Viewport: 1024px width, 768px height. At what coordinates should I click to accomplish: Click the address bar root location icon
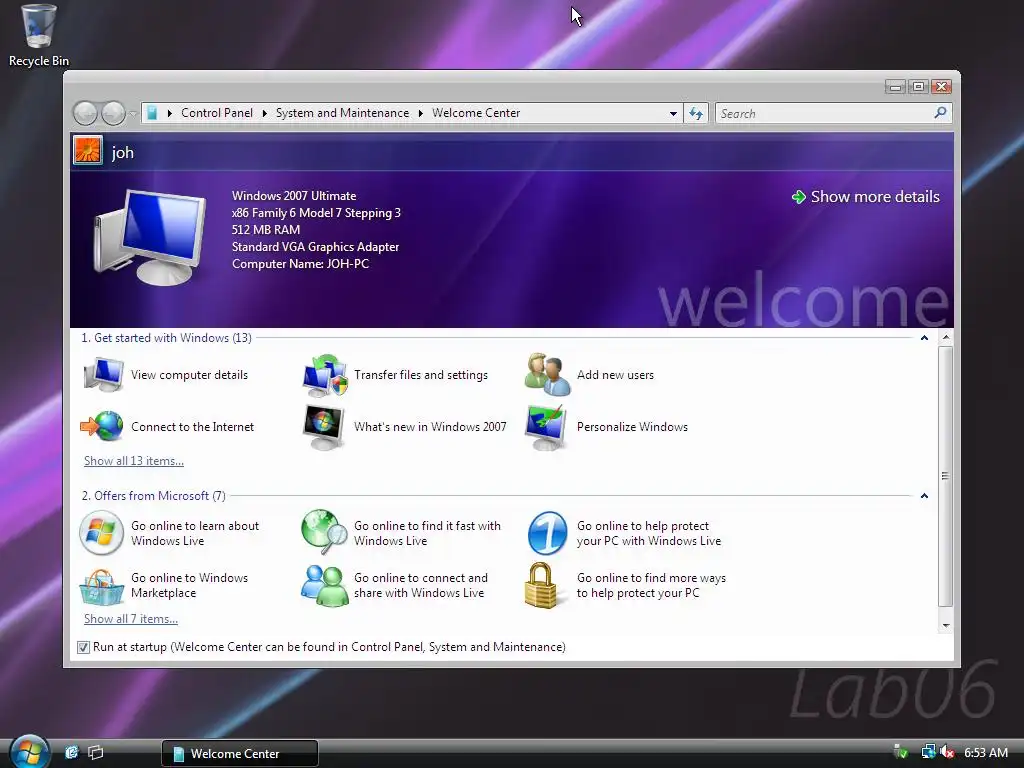tap(152, 113)
